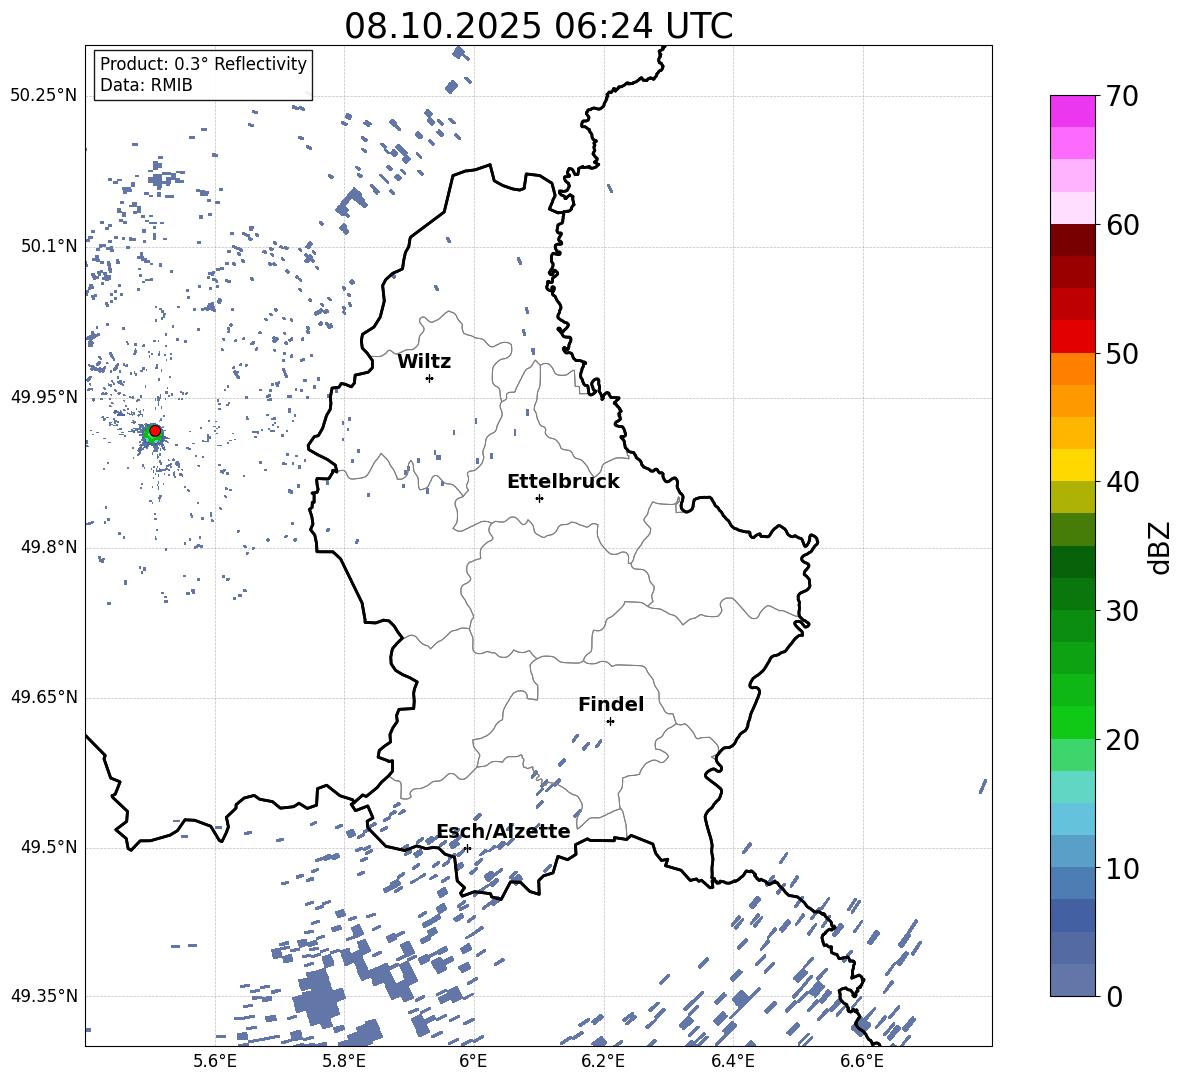The width and height of the screenshot is (1184, 1081).
Task: Click the Findel station cross marker
Action: pyautogui.click(x=610, y=722)
